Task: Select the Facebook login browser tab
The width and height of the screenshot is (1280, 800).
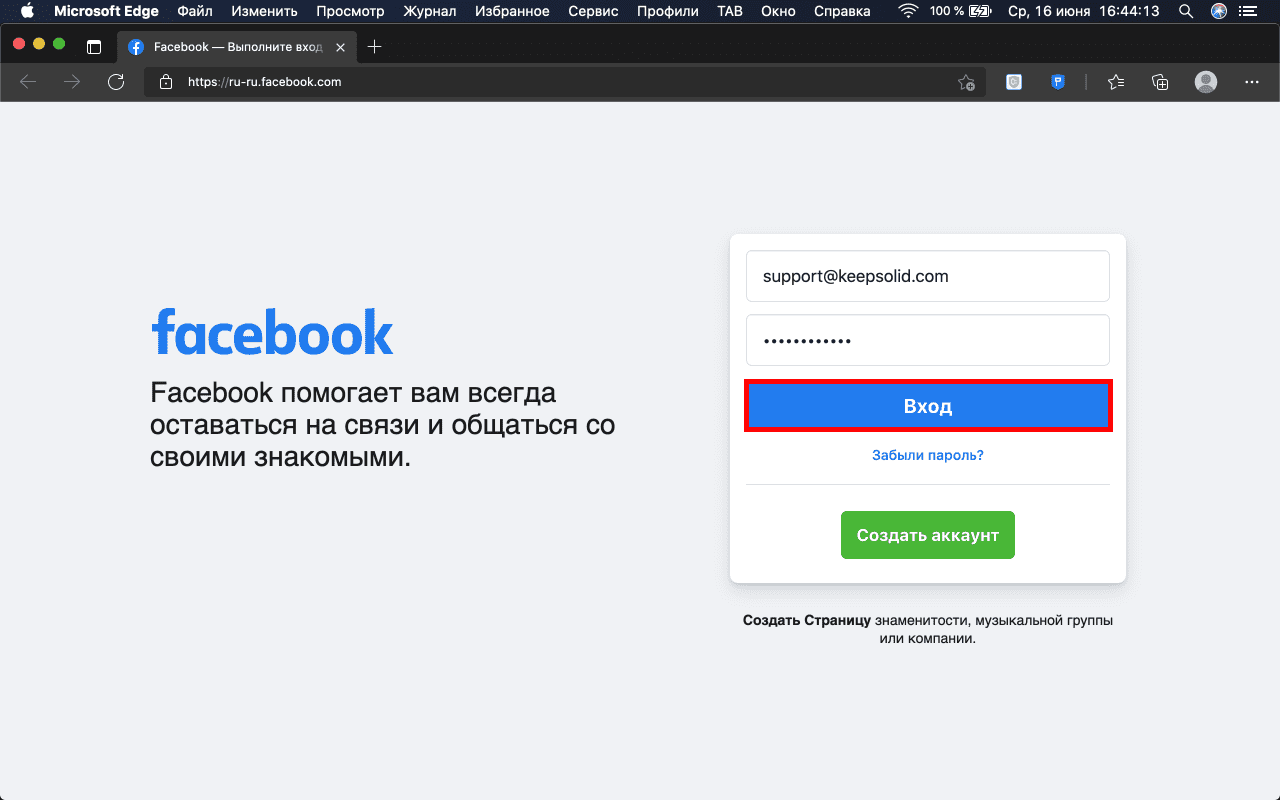Action: (x=230, y=47)
